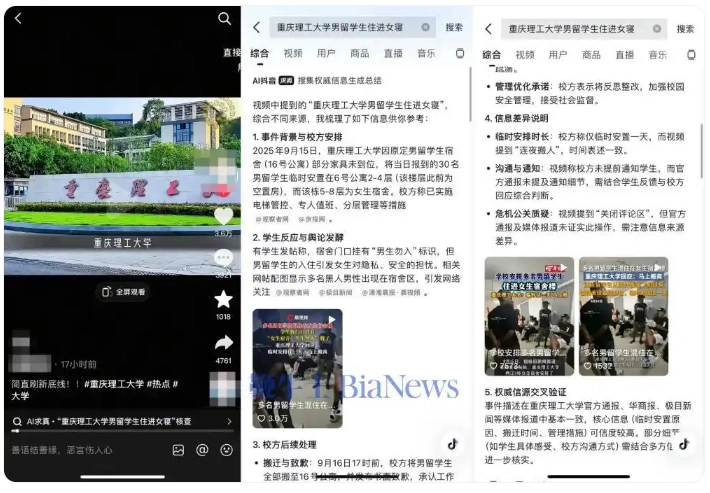The width and height of the screenshot is (710, 493).
Task: Open the video thumbnail showing 1532 likes
Action: tap(623, 317)
